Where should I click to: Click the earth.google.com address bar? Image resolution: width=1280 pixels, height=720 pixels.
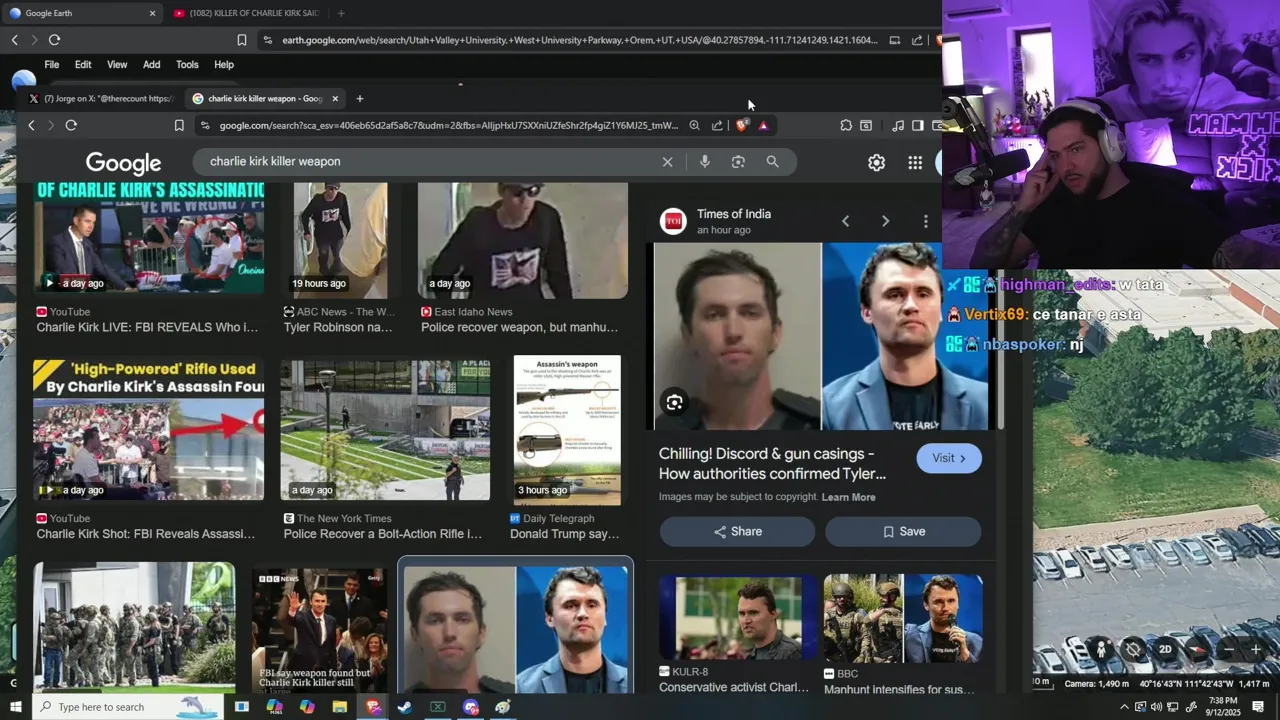tap(580, 40)
